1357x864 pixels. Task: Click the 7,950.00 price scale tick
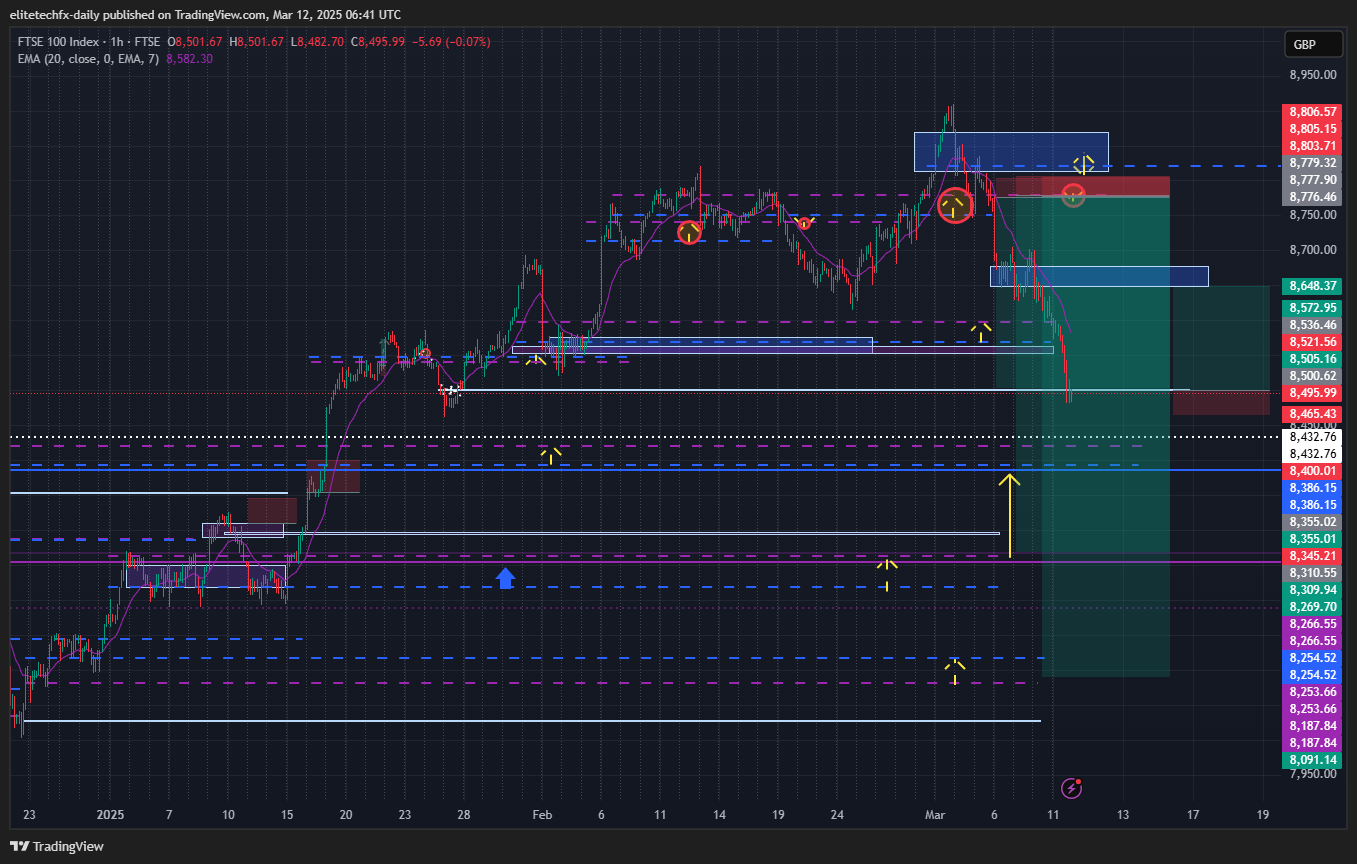point(1312,774)
